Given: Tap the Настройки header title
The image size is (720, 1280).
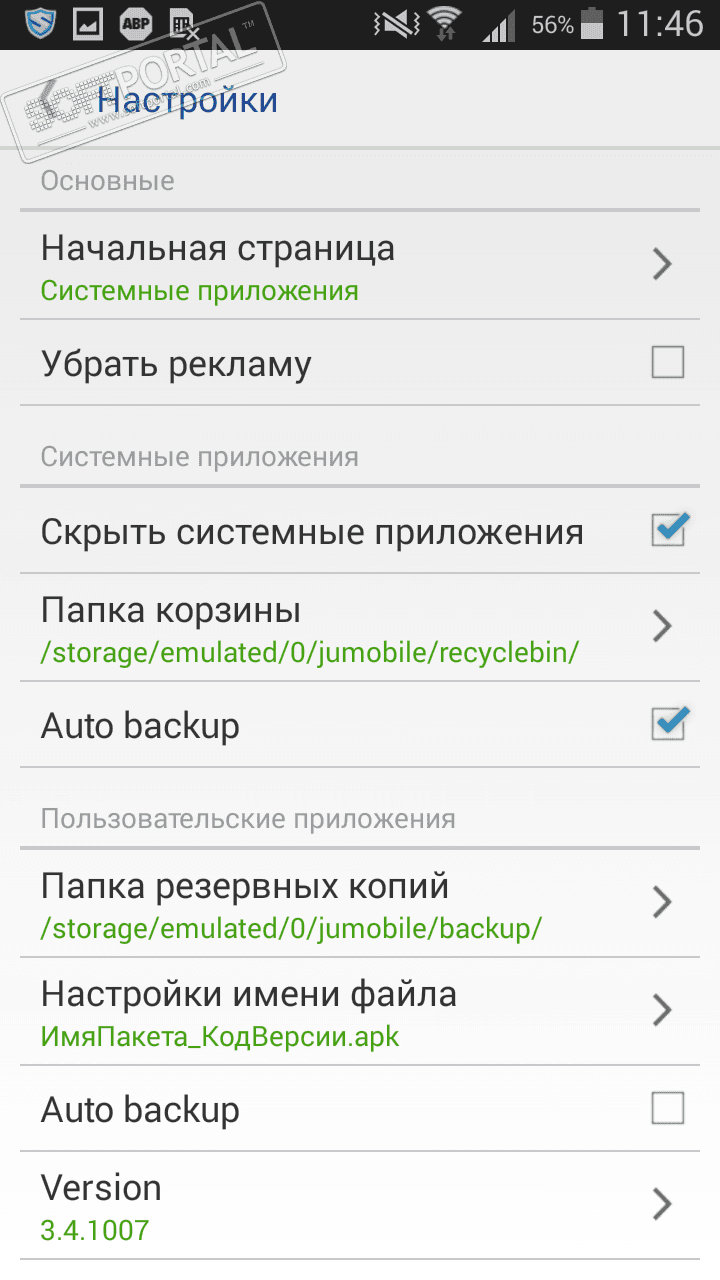Looking at the screenshot, I should click(187, 101).
